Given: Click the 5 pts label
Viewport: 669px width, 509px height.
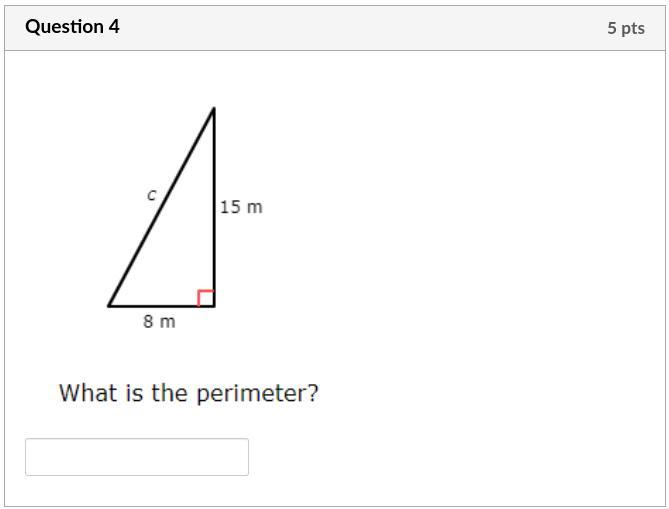Looking at the screenshot, I should pos(625,28).
